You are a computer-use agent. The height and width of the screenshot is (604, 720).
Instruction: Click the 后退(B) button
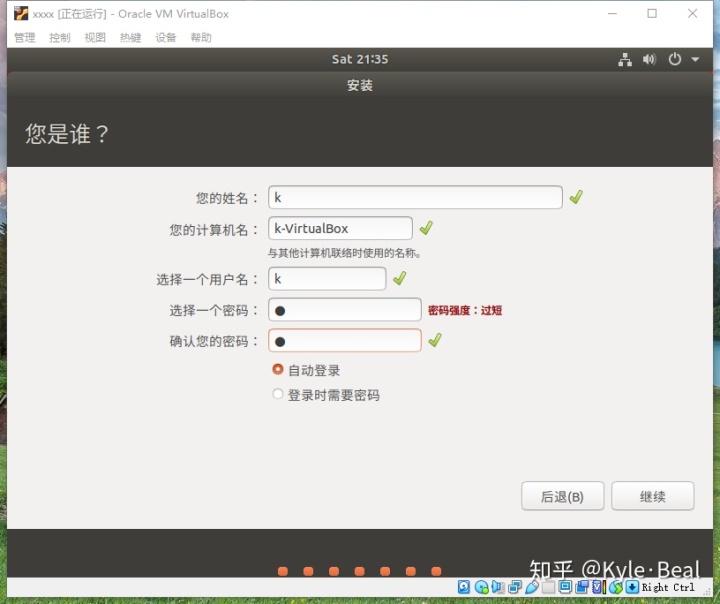[562, 496]
